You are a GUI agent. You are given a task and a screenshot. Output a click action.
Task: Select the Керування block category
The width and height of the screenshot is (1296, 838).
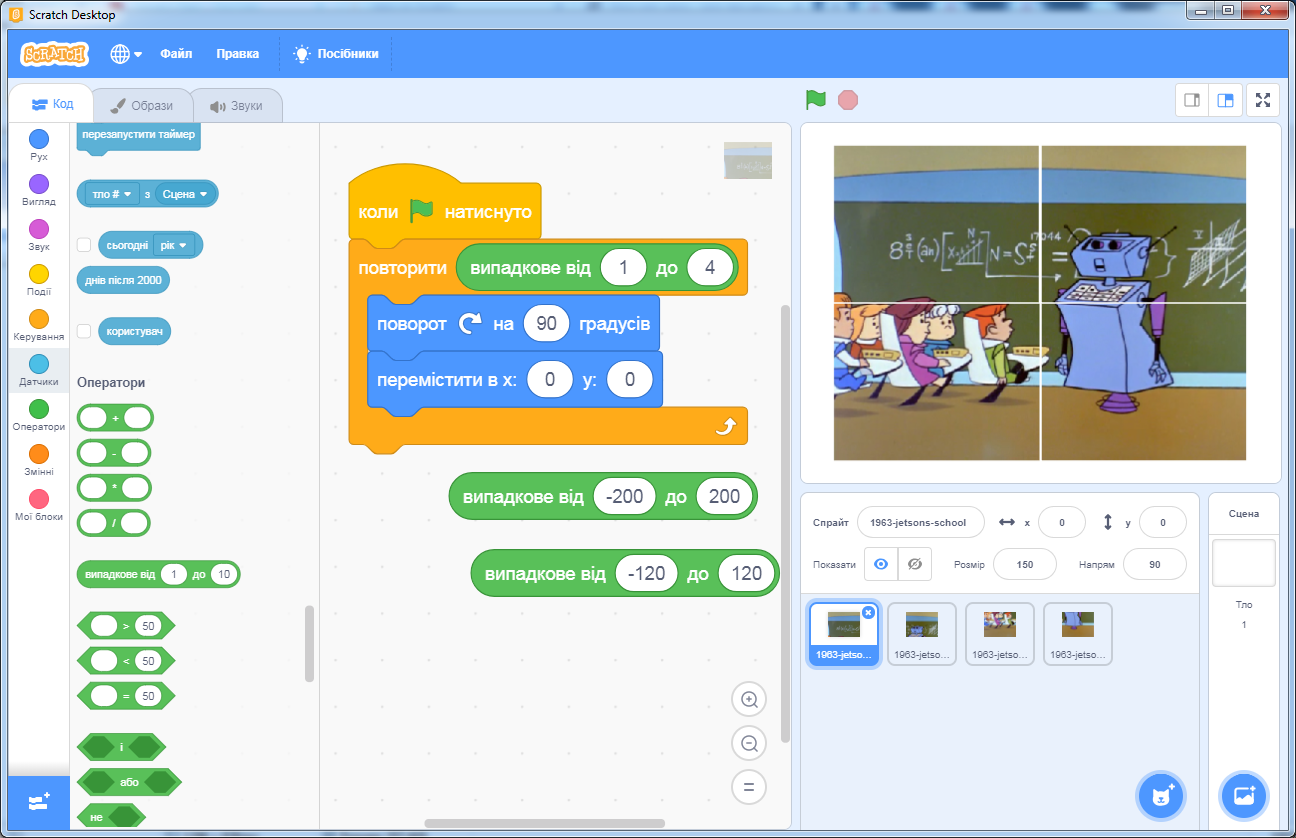pyautogui.click(x=39, y=325)
